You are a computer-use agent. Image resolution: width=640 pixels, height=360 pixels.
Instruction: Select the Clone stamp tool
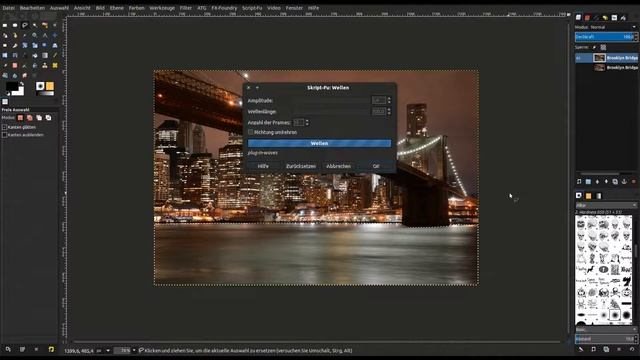[x=45, y=65]
